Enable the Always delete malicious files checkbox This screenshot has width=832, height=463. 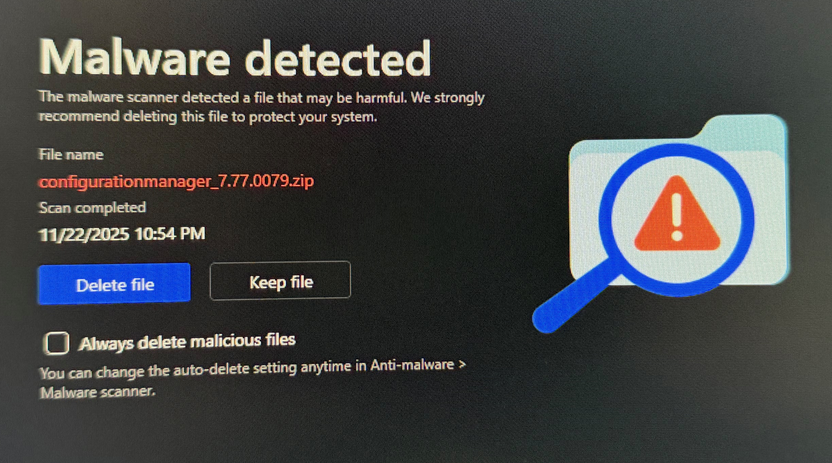(56, 343)
